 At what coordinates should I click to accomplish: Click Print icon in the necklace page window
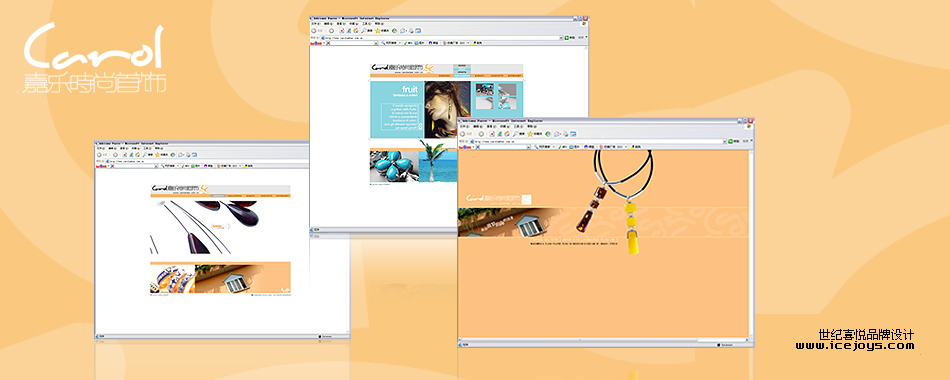pyautogui.click(x=566, y=134)
